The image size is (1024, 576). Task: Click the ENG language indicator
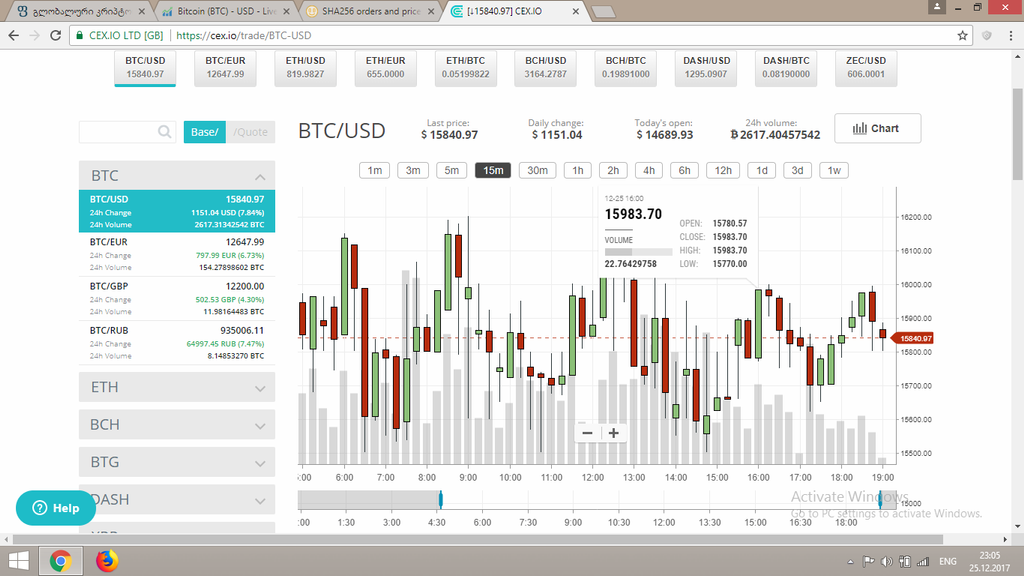click(x=948, y=562)
